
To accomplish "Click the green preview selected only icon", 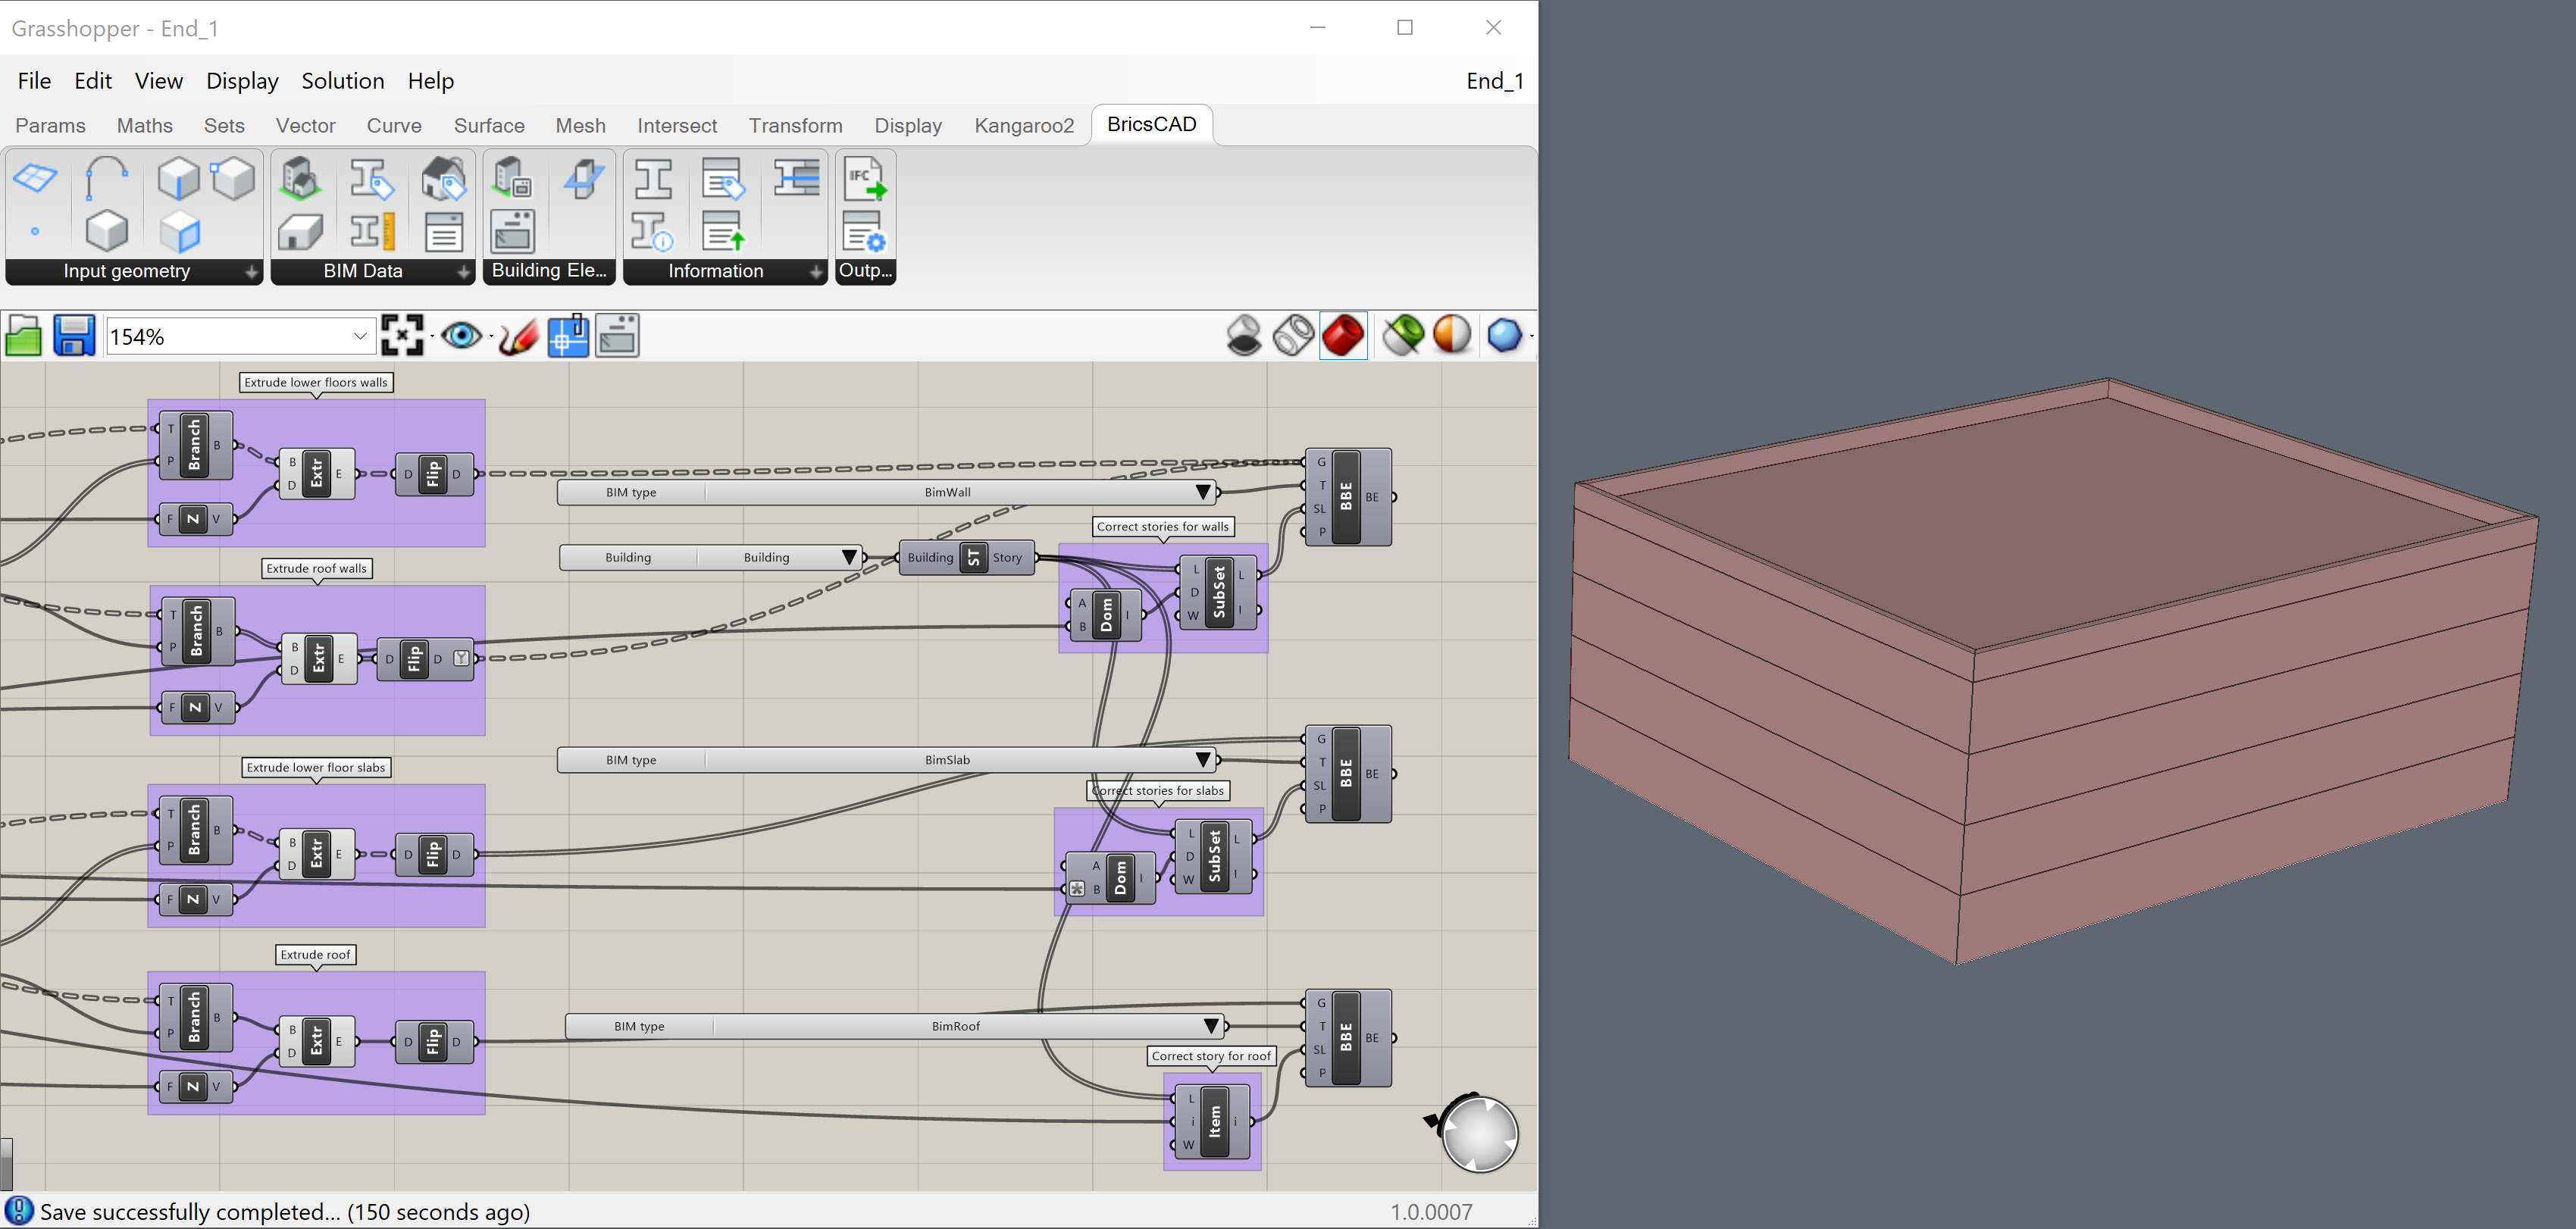I will click(x=1403, y=336).
